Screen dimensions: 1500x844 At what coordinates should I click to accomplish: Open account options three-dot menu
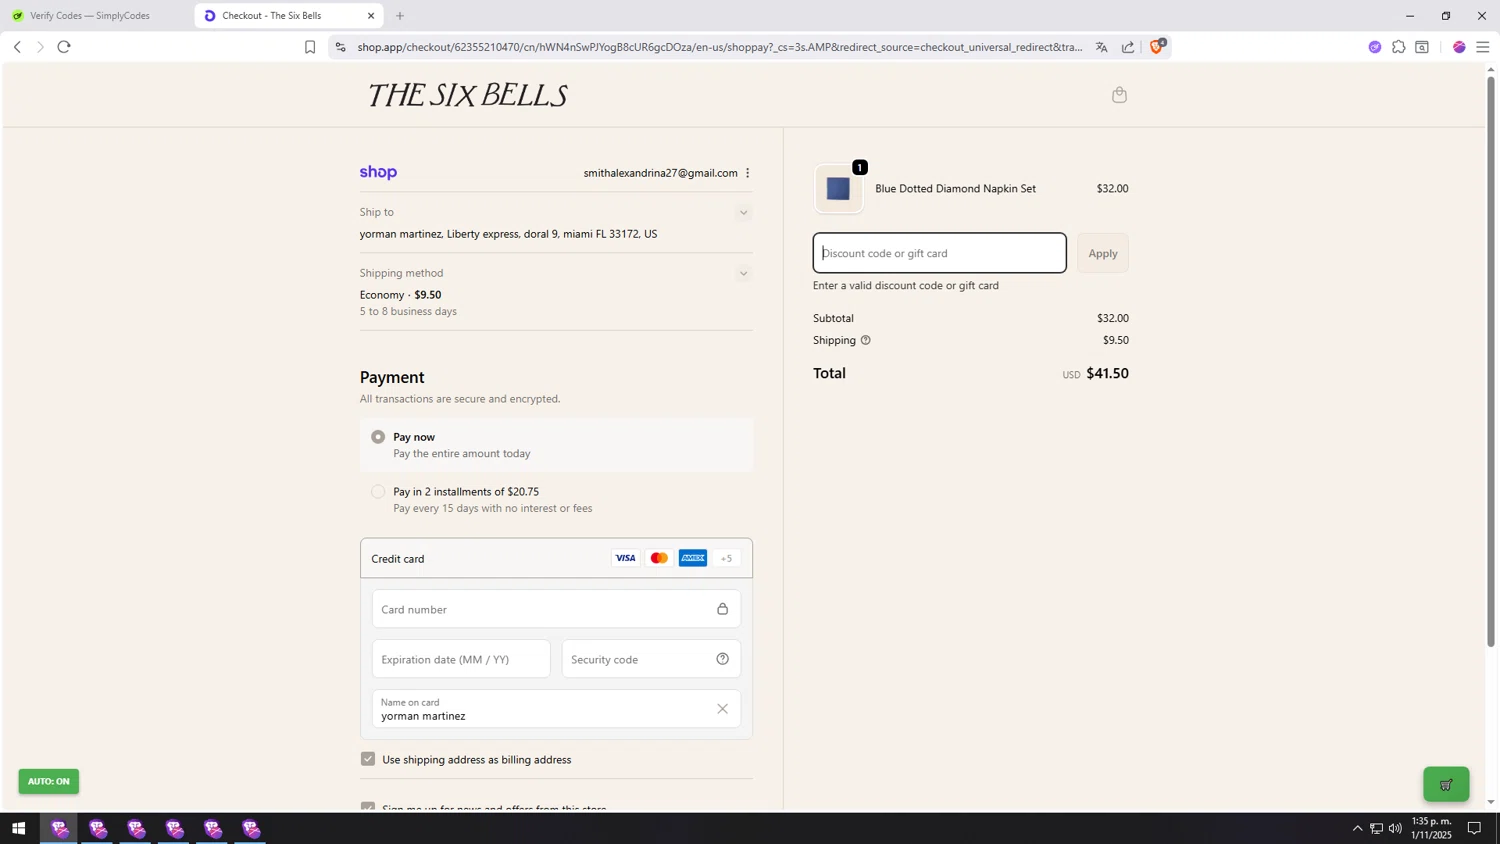(x=747, y=173)
